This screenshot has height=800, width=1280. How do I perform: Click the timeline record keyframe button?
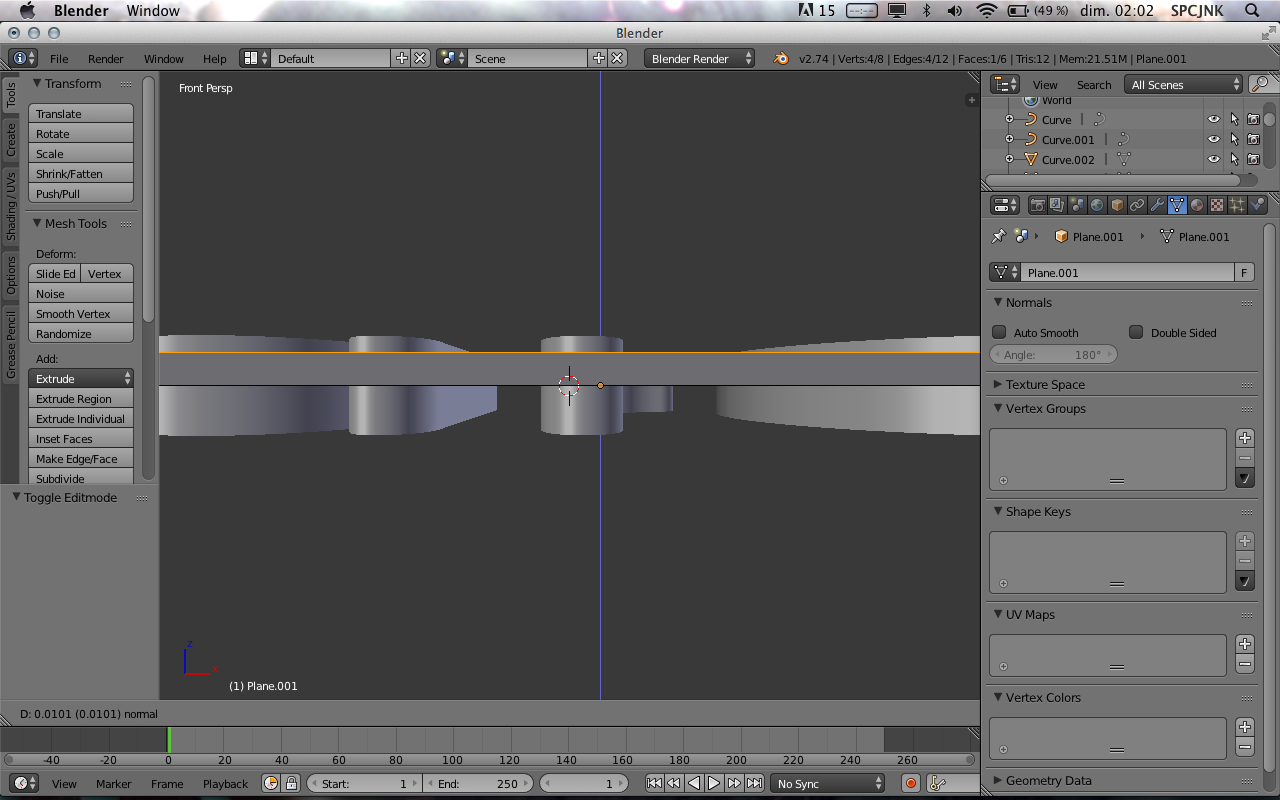[910, 783]
